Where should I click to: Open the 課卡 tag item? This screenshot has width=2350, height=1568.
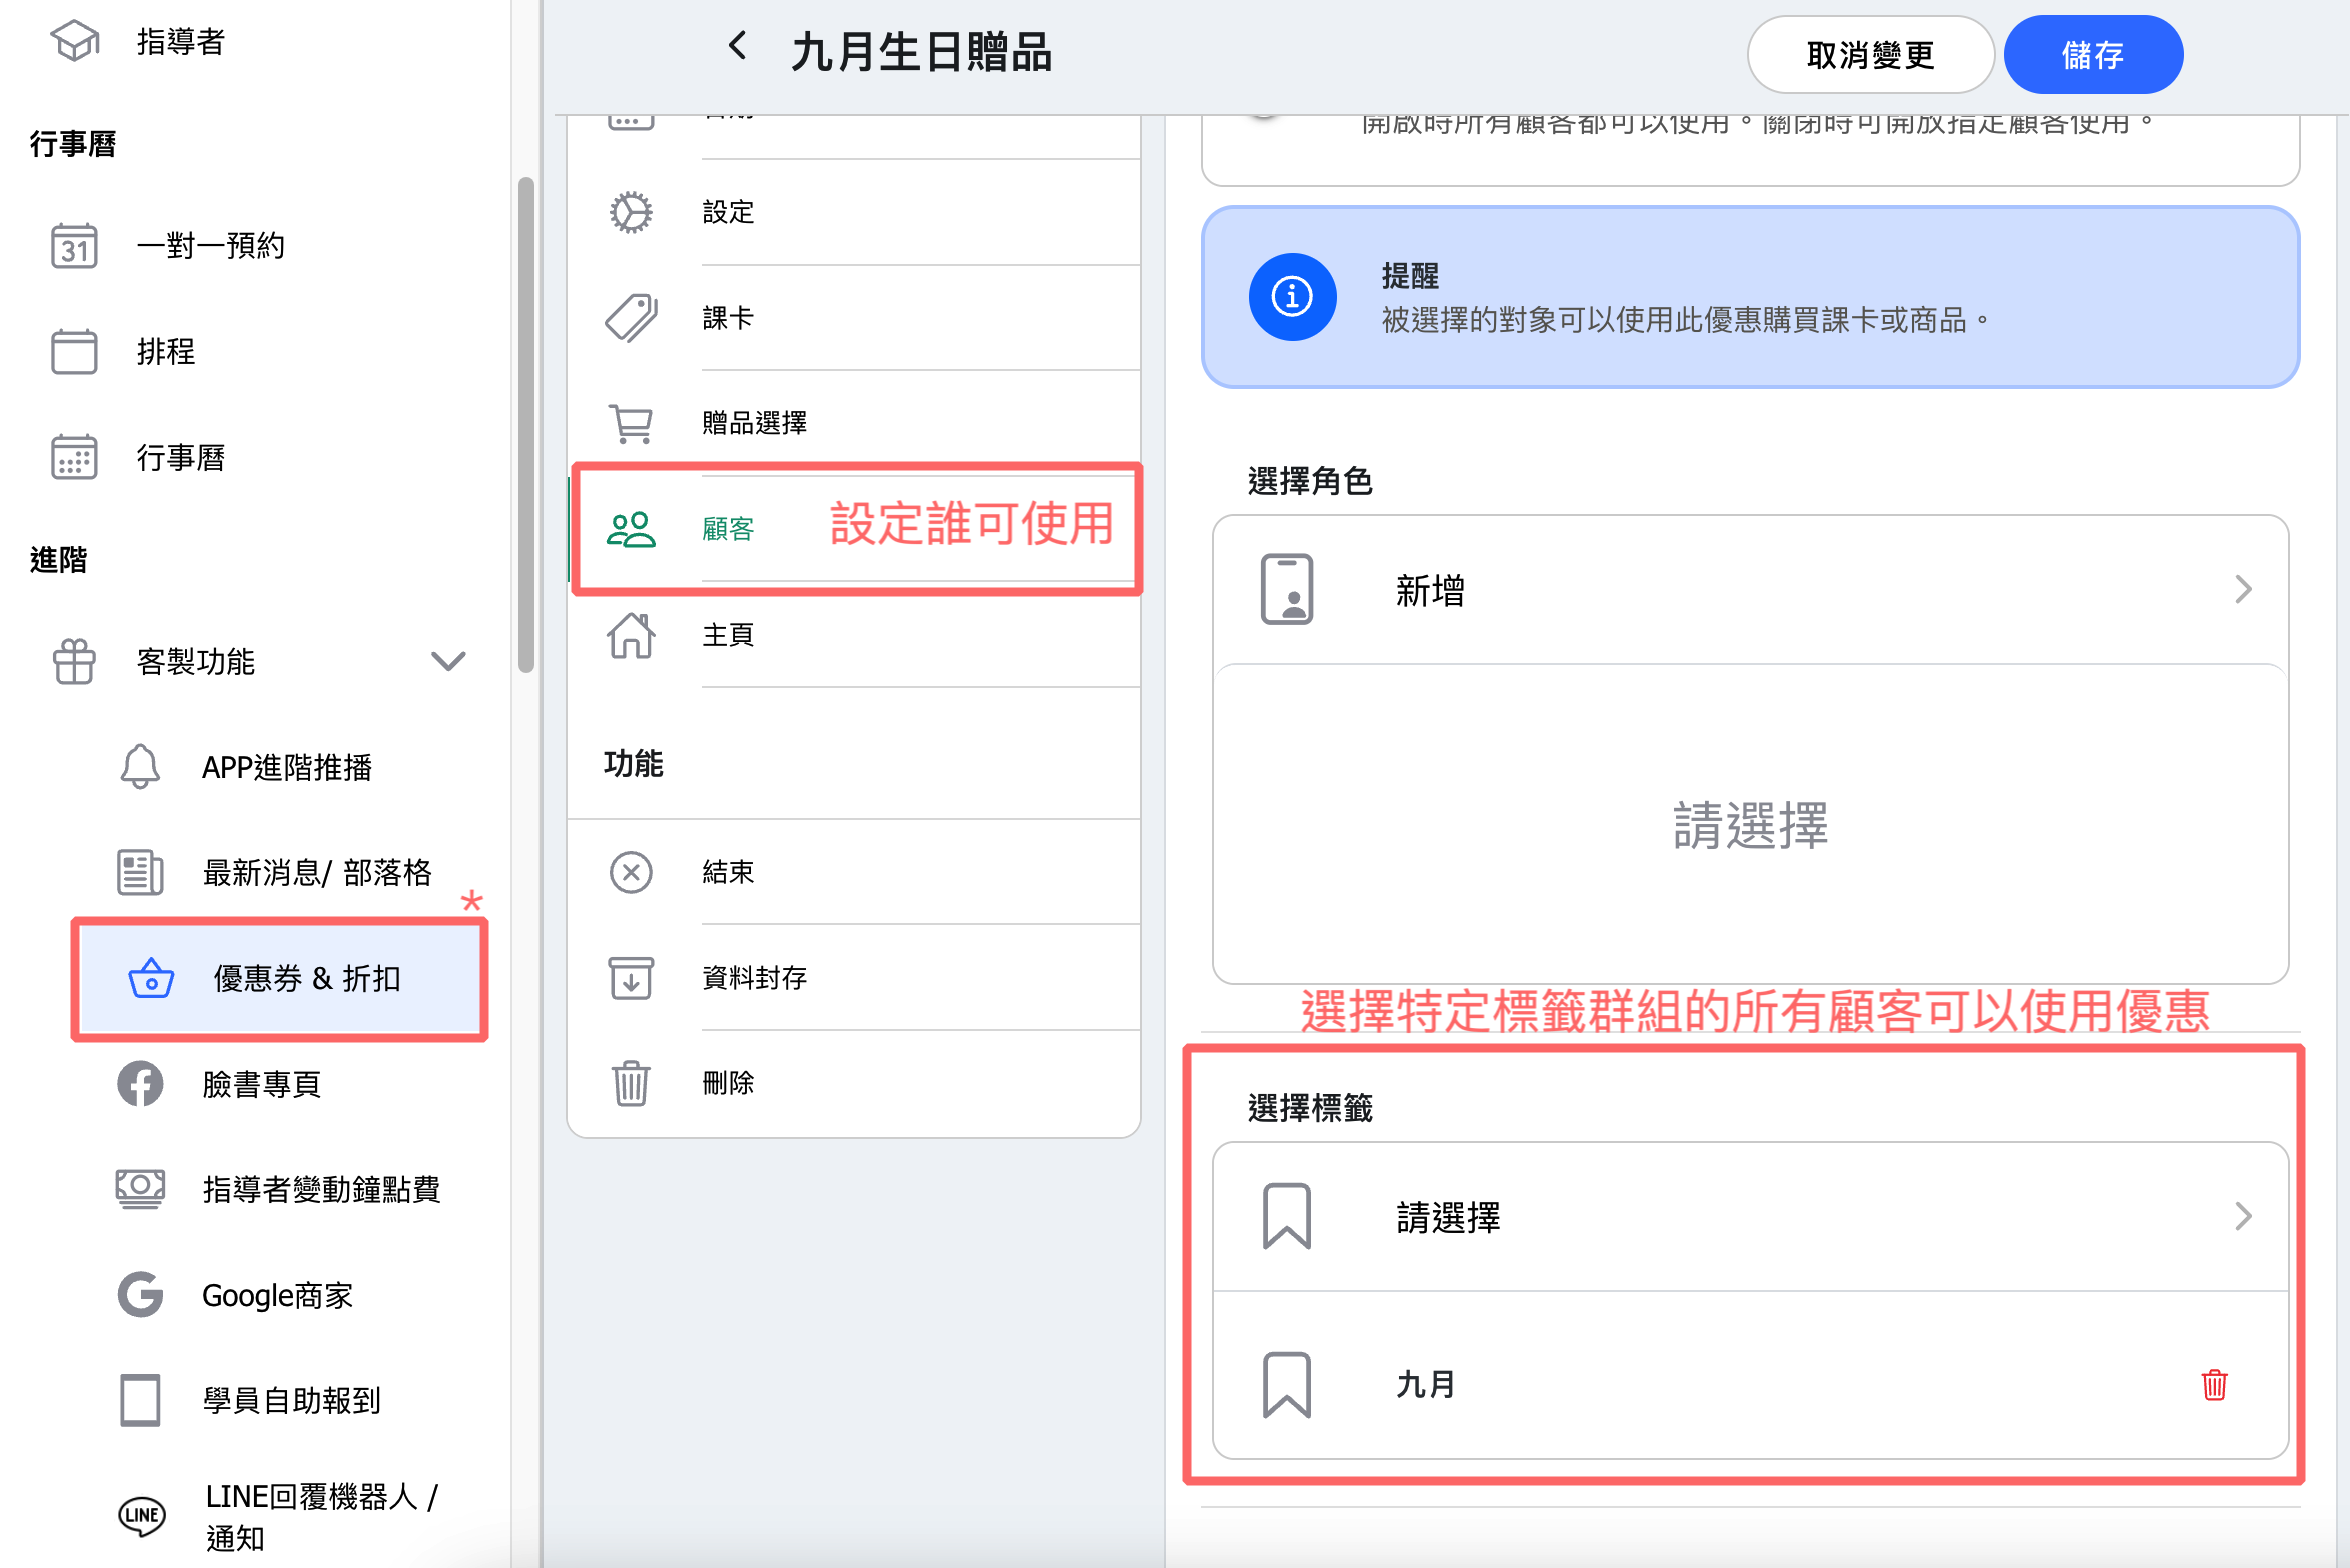(x=727, y=318)
